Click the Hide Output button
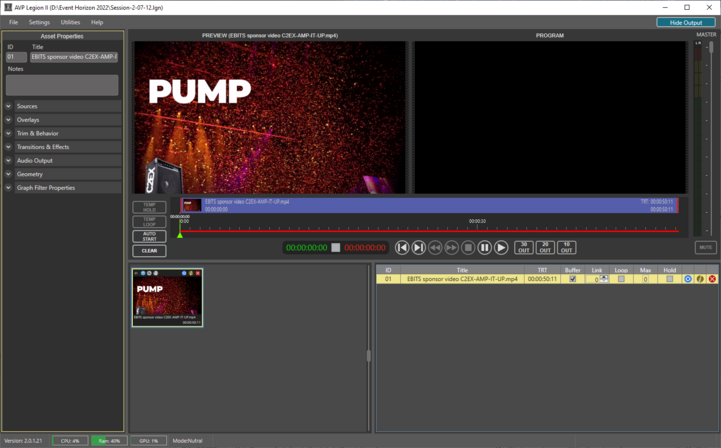 [685, 22]
